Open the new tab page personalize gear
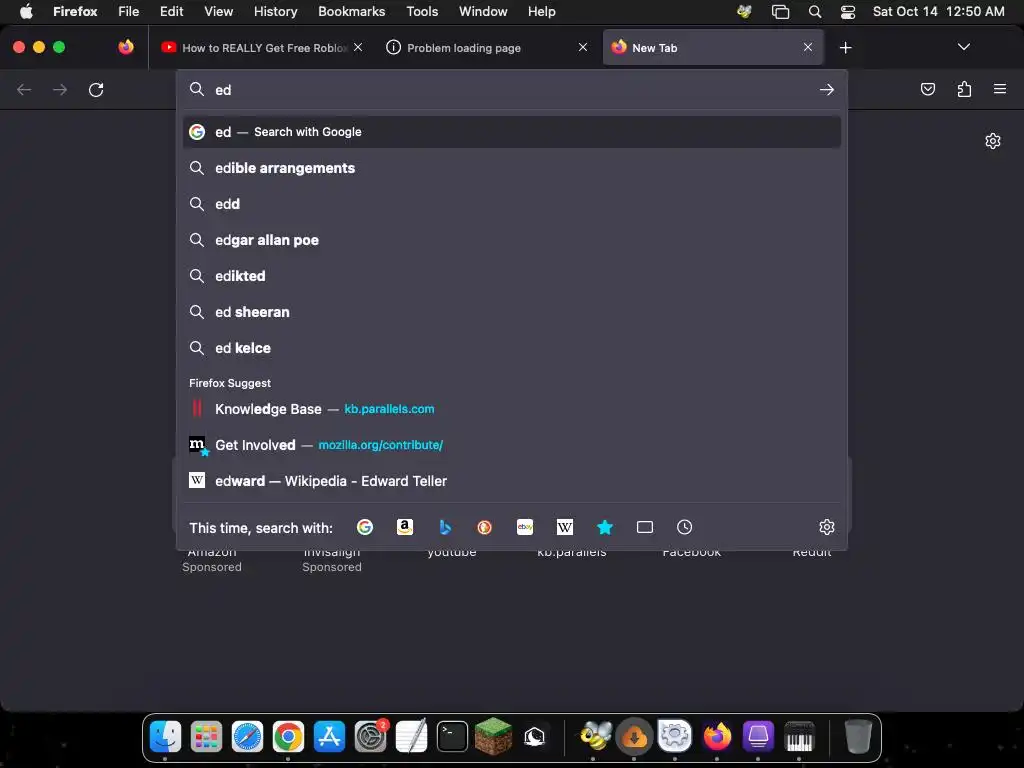The image size is (1024, 768). 993,141
